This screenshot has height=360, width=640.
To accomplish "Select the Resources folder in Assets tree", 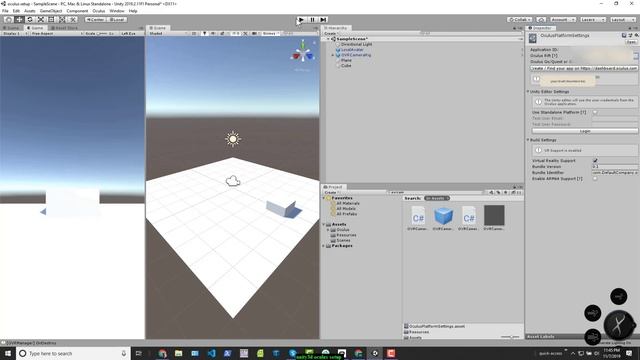I will point(346,235).
